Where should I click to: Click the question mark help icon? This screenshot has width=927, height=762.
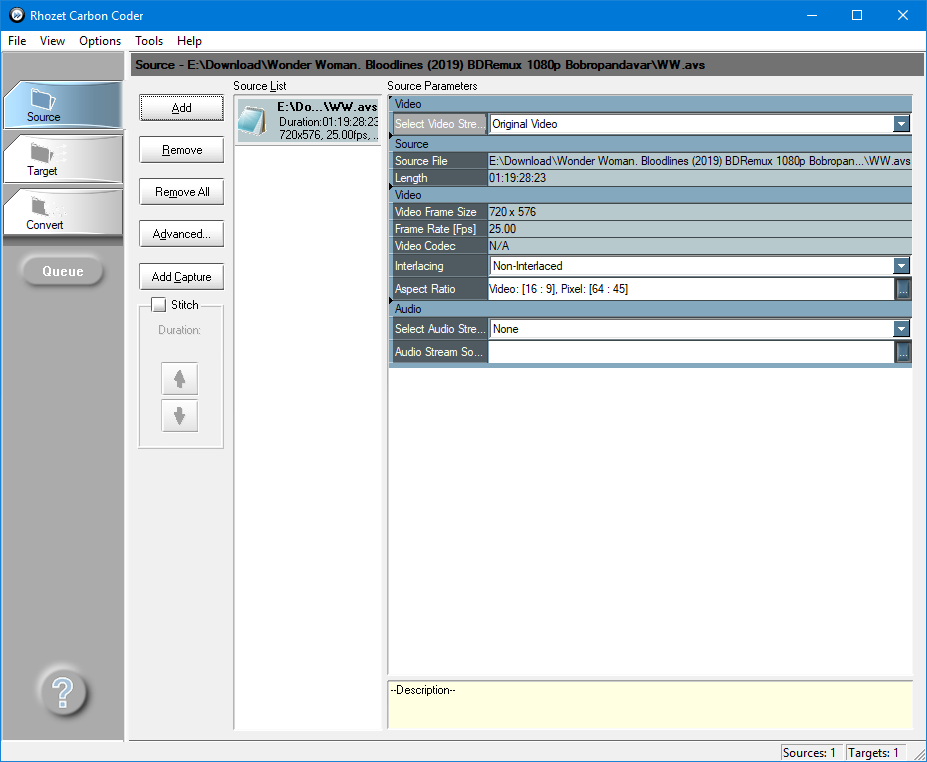coord(62,691)
